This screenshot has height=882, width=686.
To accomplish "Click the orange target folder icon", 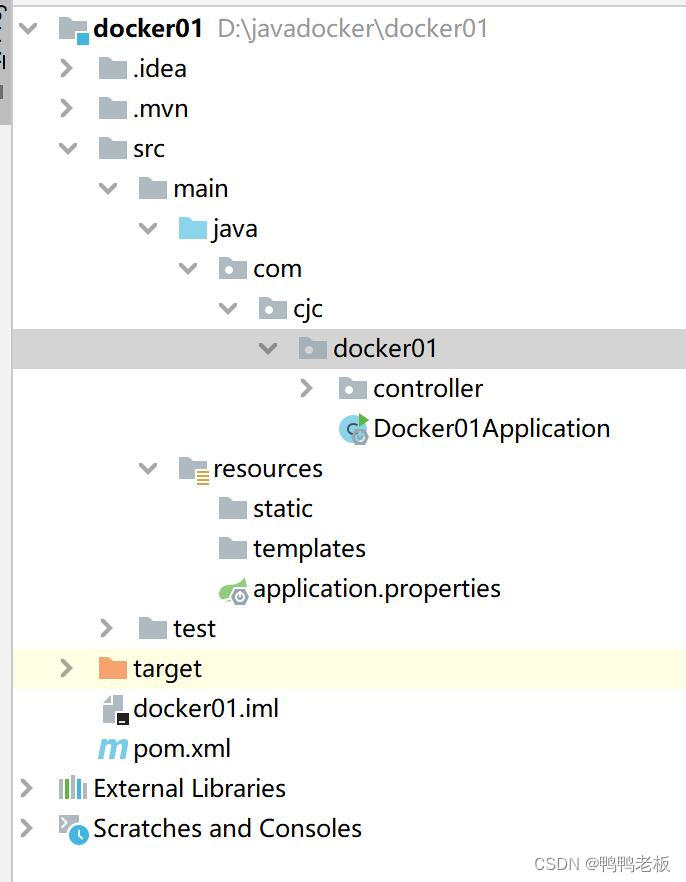I will pos(112,668).
